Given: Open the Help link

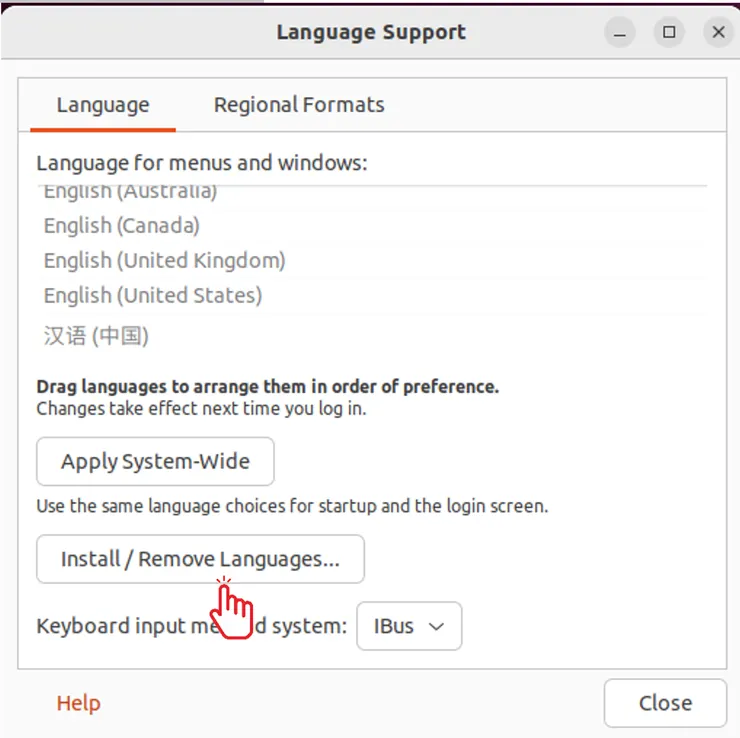Looking at the screenshot, I should 78,704.
